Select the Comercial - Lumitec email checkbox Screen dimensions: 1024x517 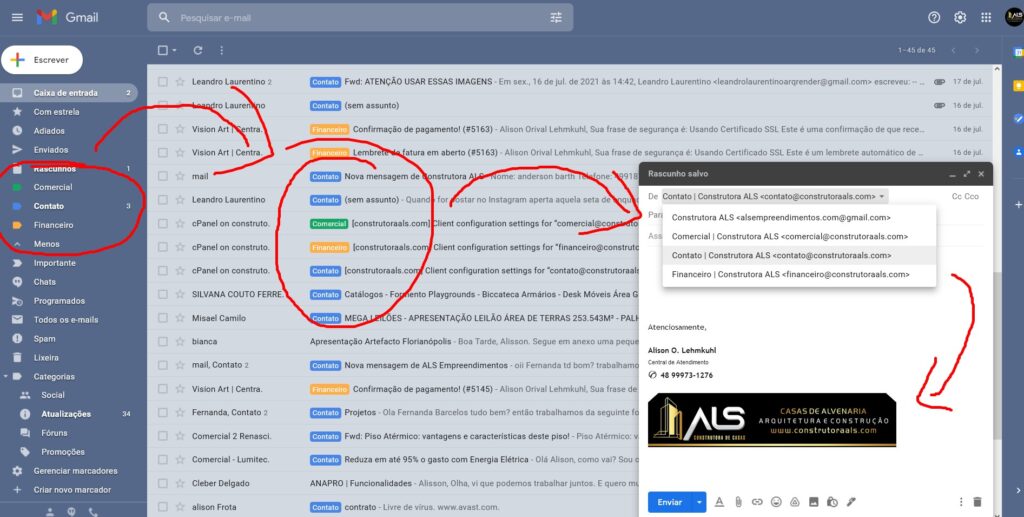(163, 460)
